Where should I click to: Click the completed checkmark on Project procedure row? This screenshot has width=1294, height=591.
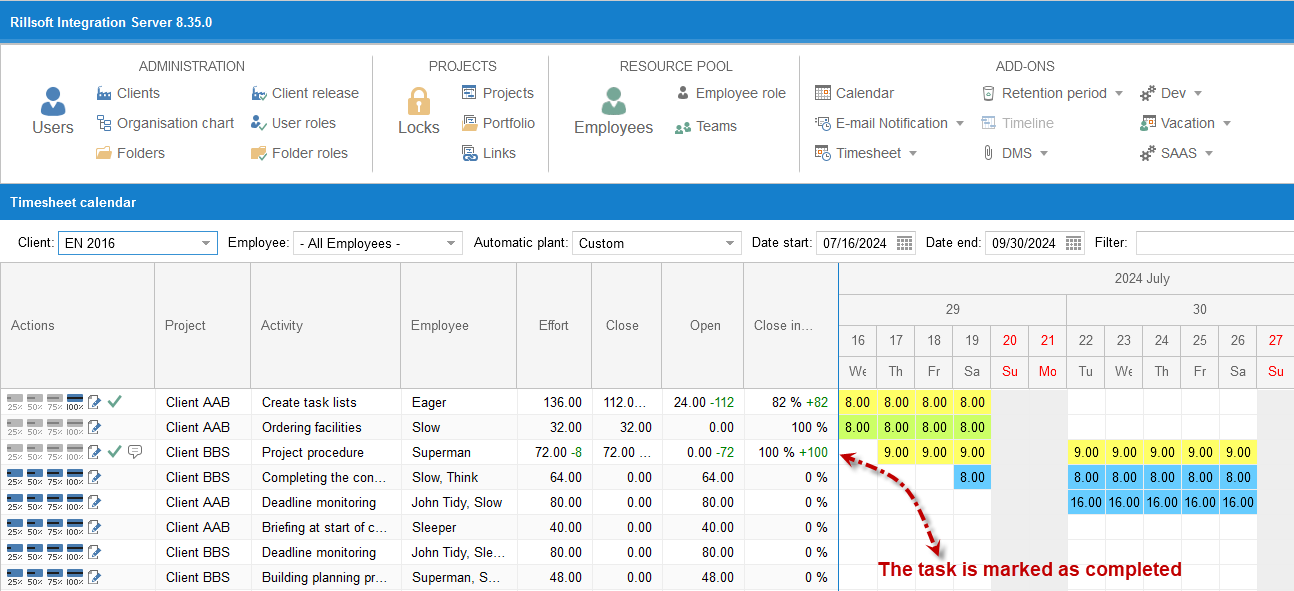point(115,451)
